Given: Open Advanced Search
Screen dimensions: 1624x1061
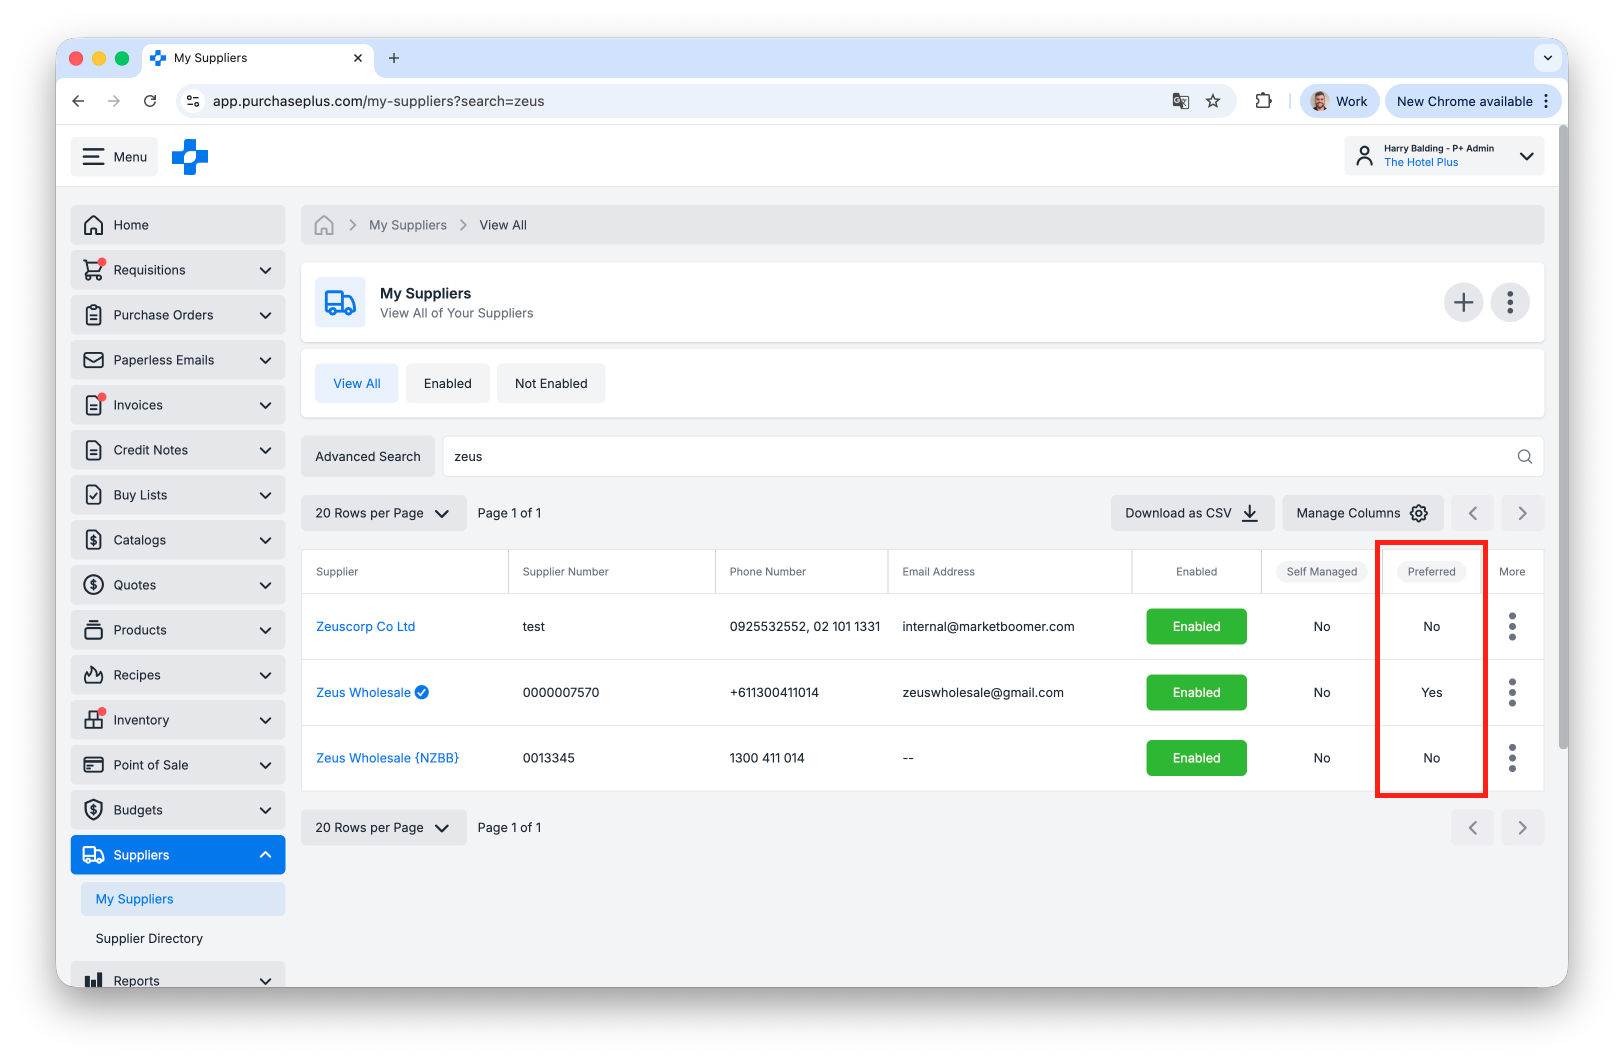Looking at the screenshot, I should (x=368, y=457).
